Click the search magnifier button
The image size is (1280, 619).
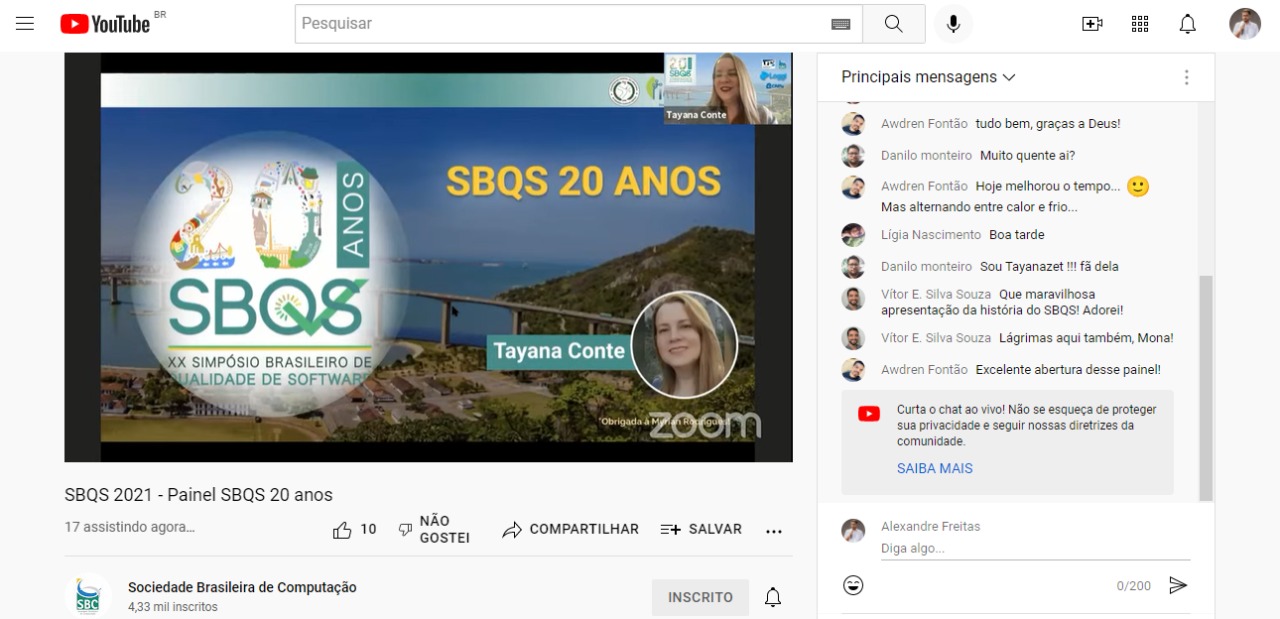point(893,24)
